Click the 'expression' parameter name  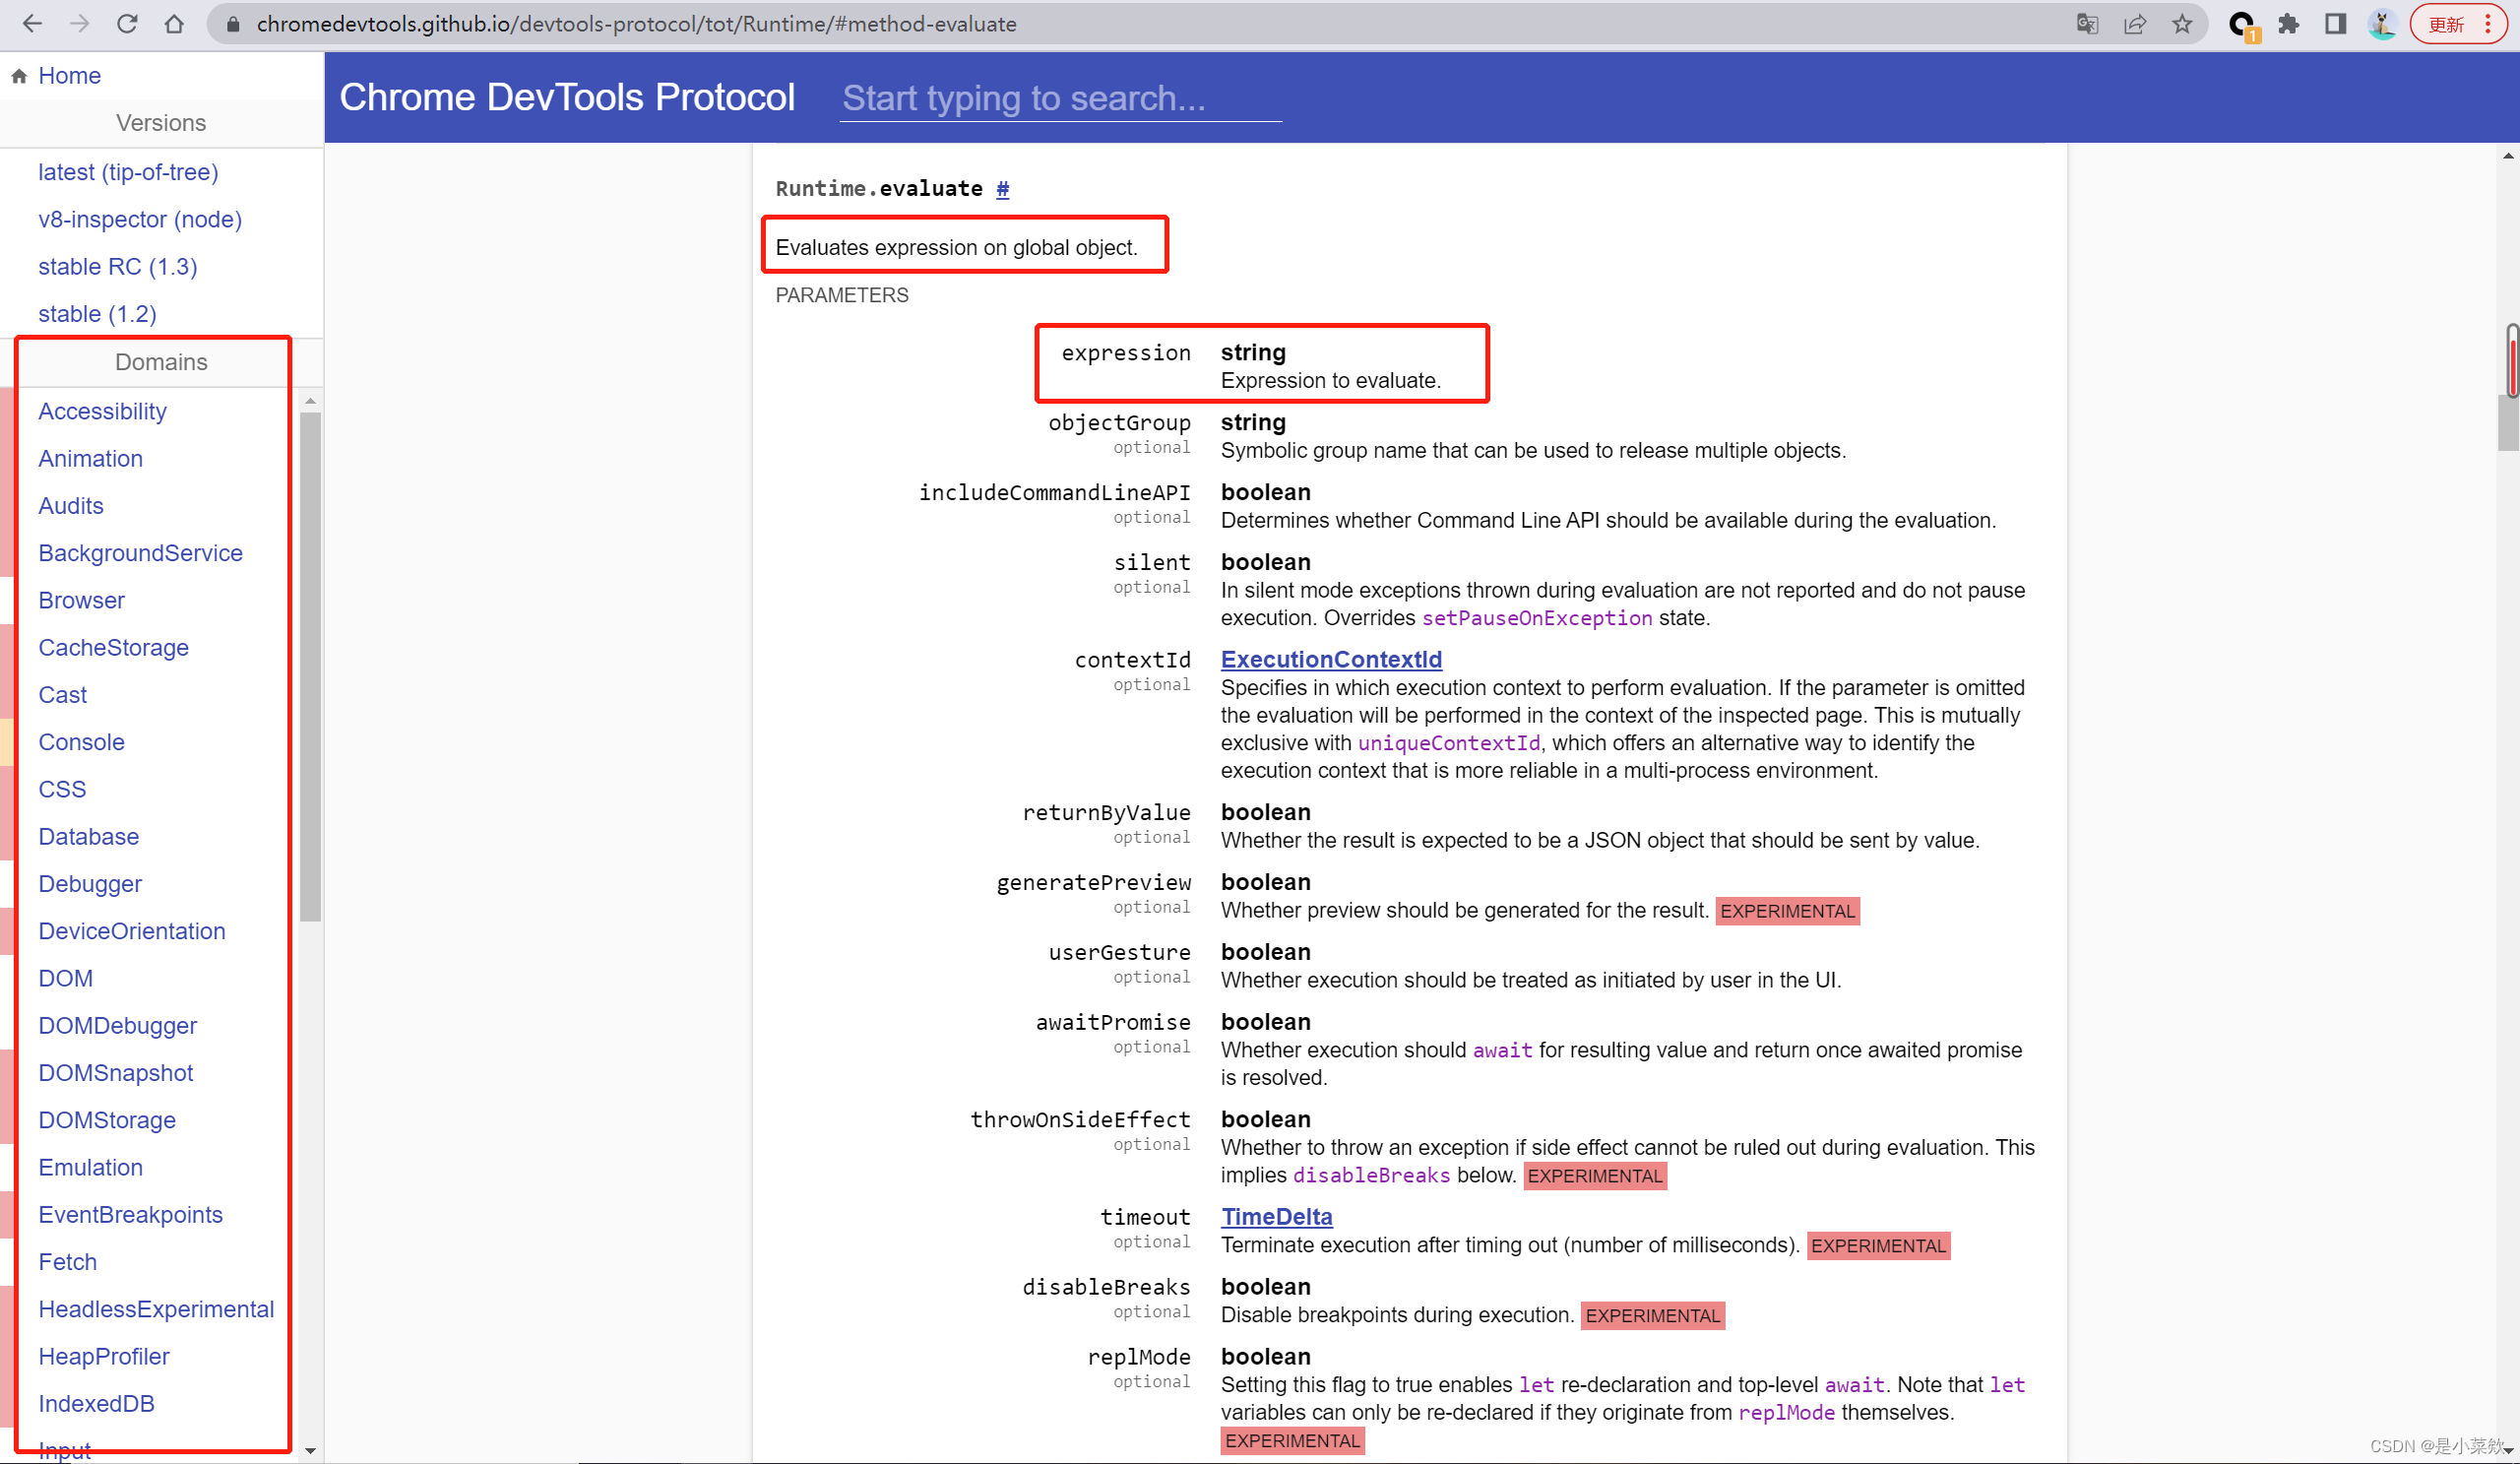point(1126,353)
